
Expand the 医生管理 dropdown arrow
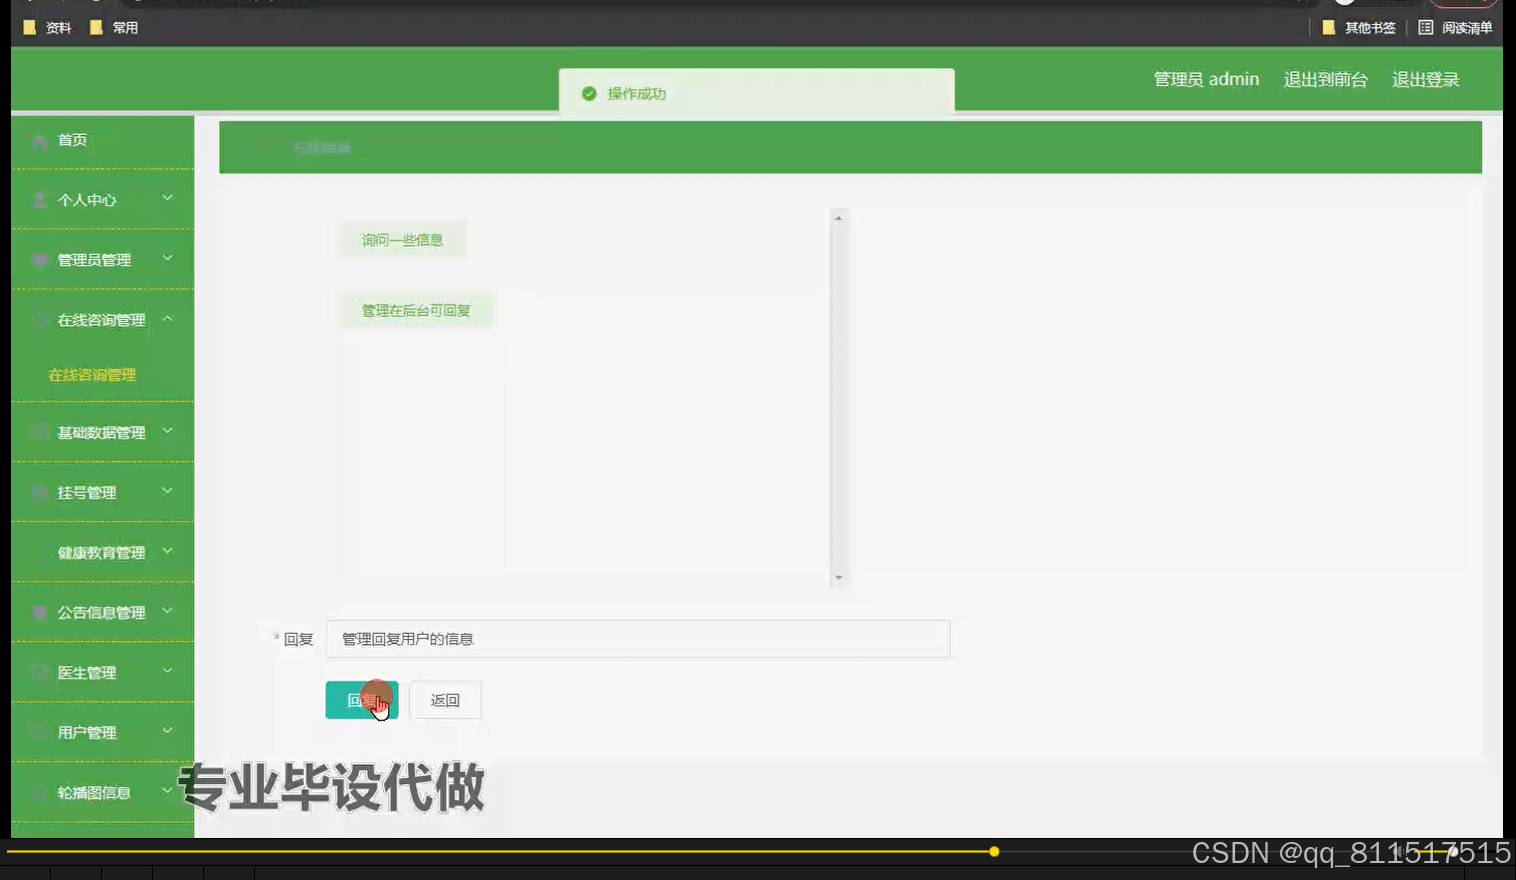pyautogui.click(x=167, y=672)
